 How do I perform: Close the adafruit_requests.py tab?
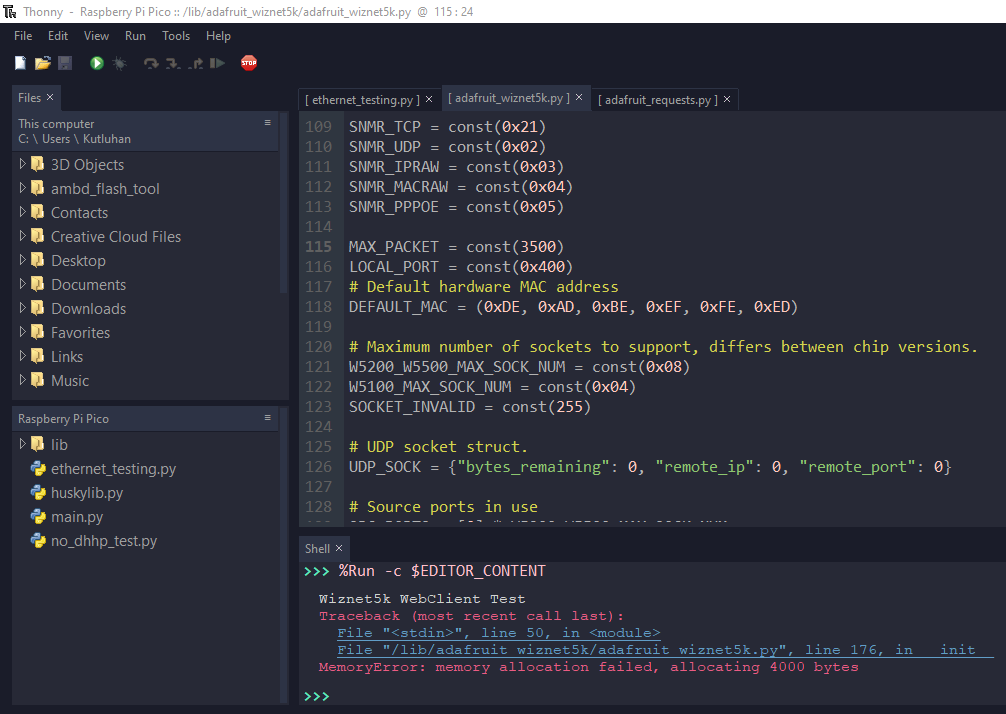[x=727, y=100]
